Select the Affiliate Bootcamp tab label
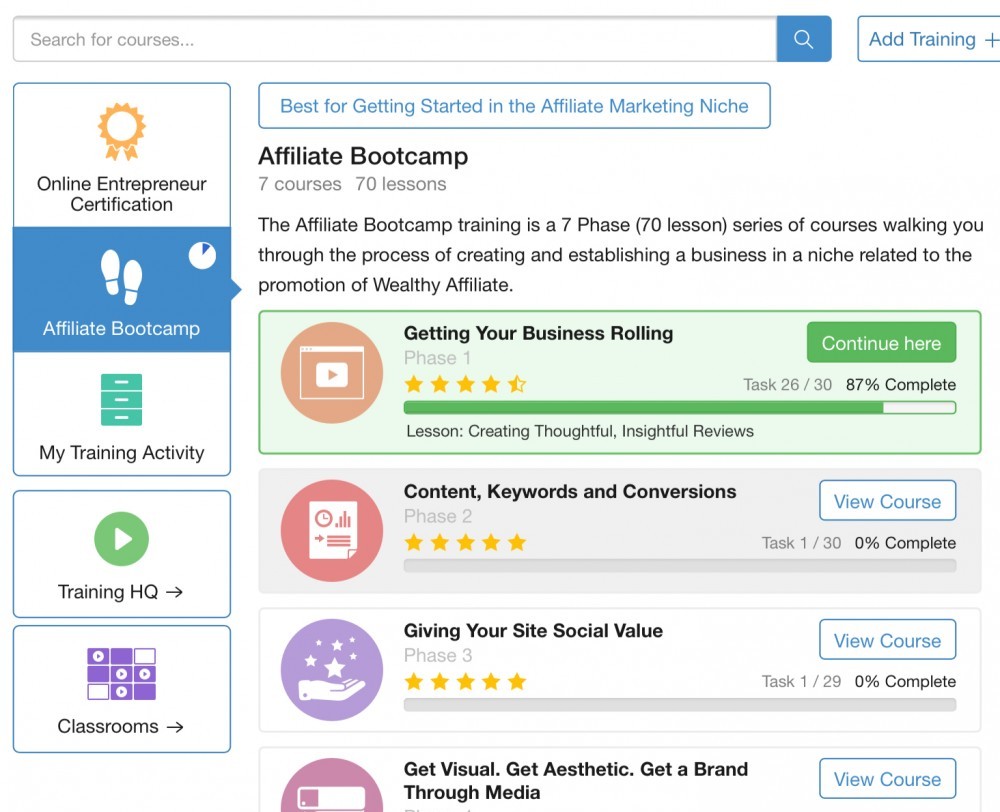Viewport: 1000px width, 812px height. [x=121, y=328]
